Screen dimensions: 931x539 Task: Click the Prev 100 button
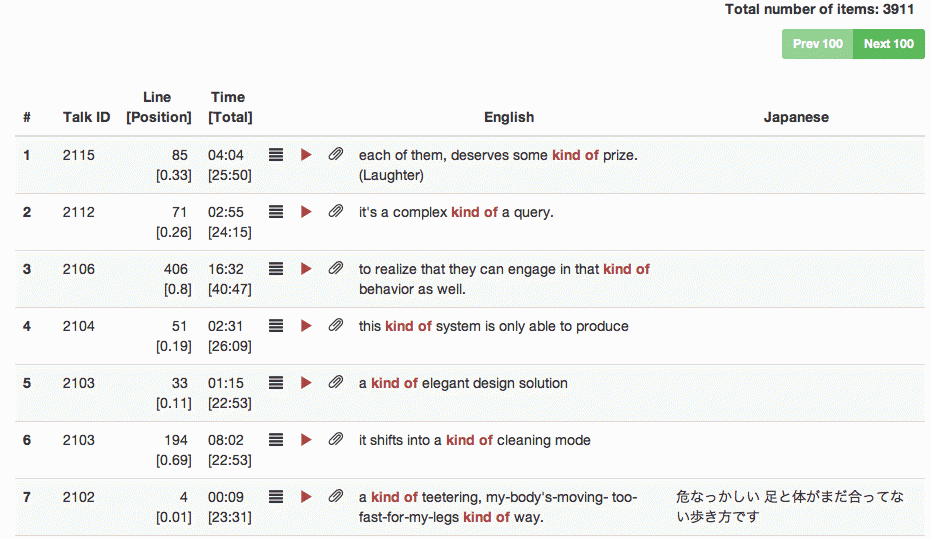[x=817, y=44]
